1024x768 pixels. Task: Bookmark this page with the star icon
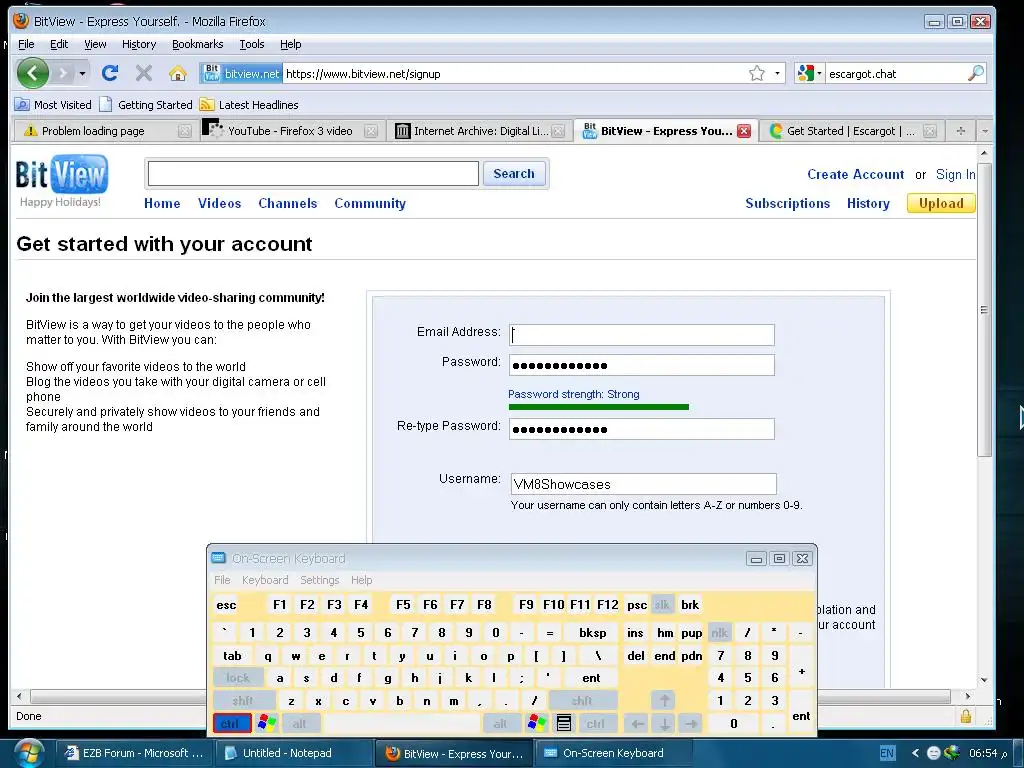(757, 73)
